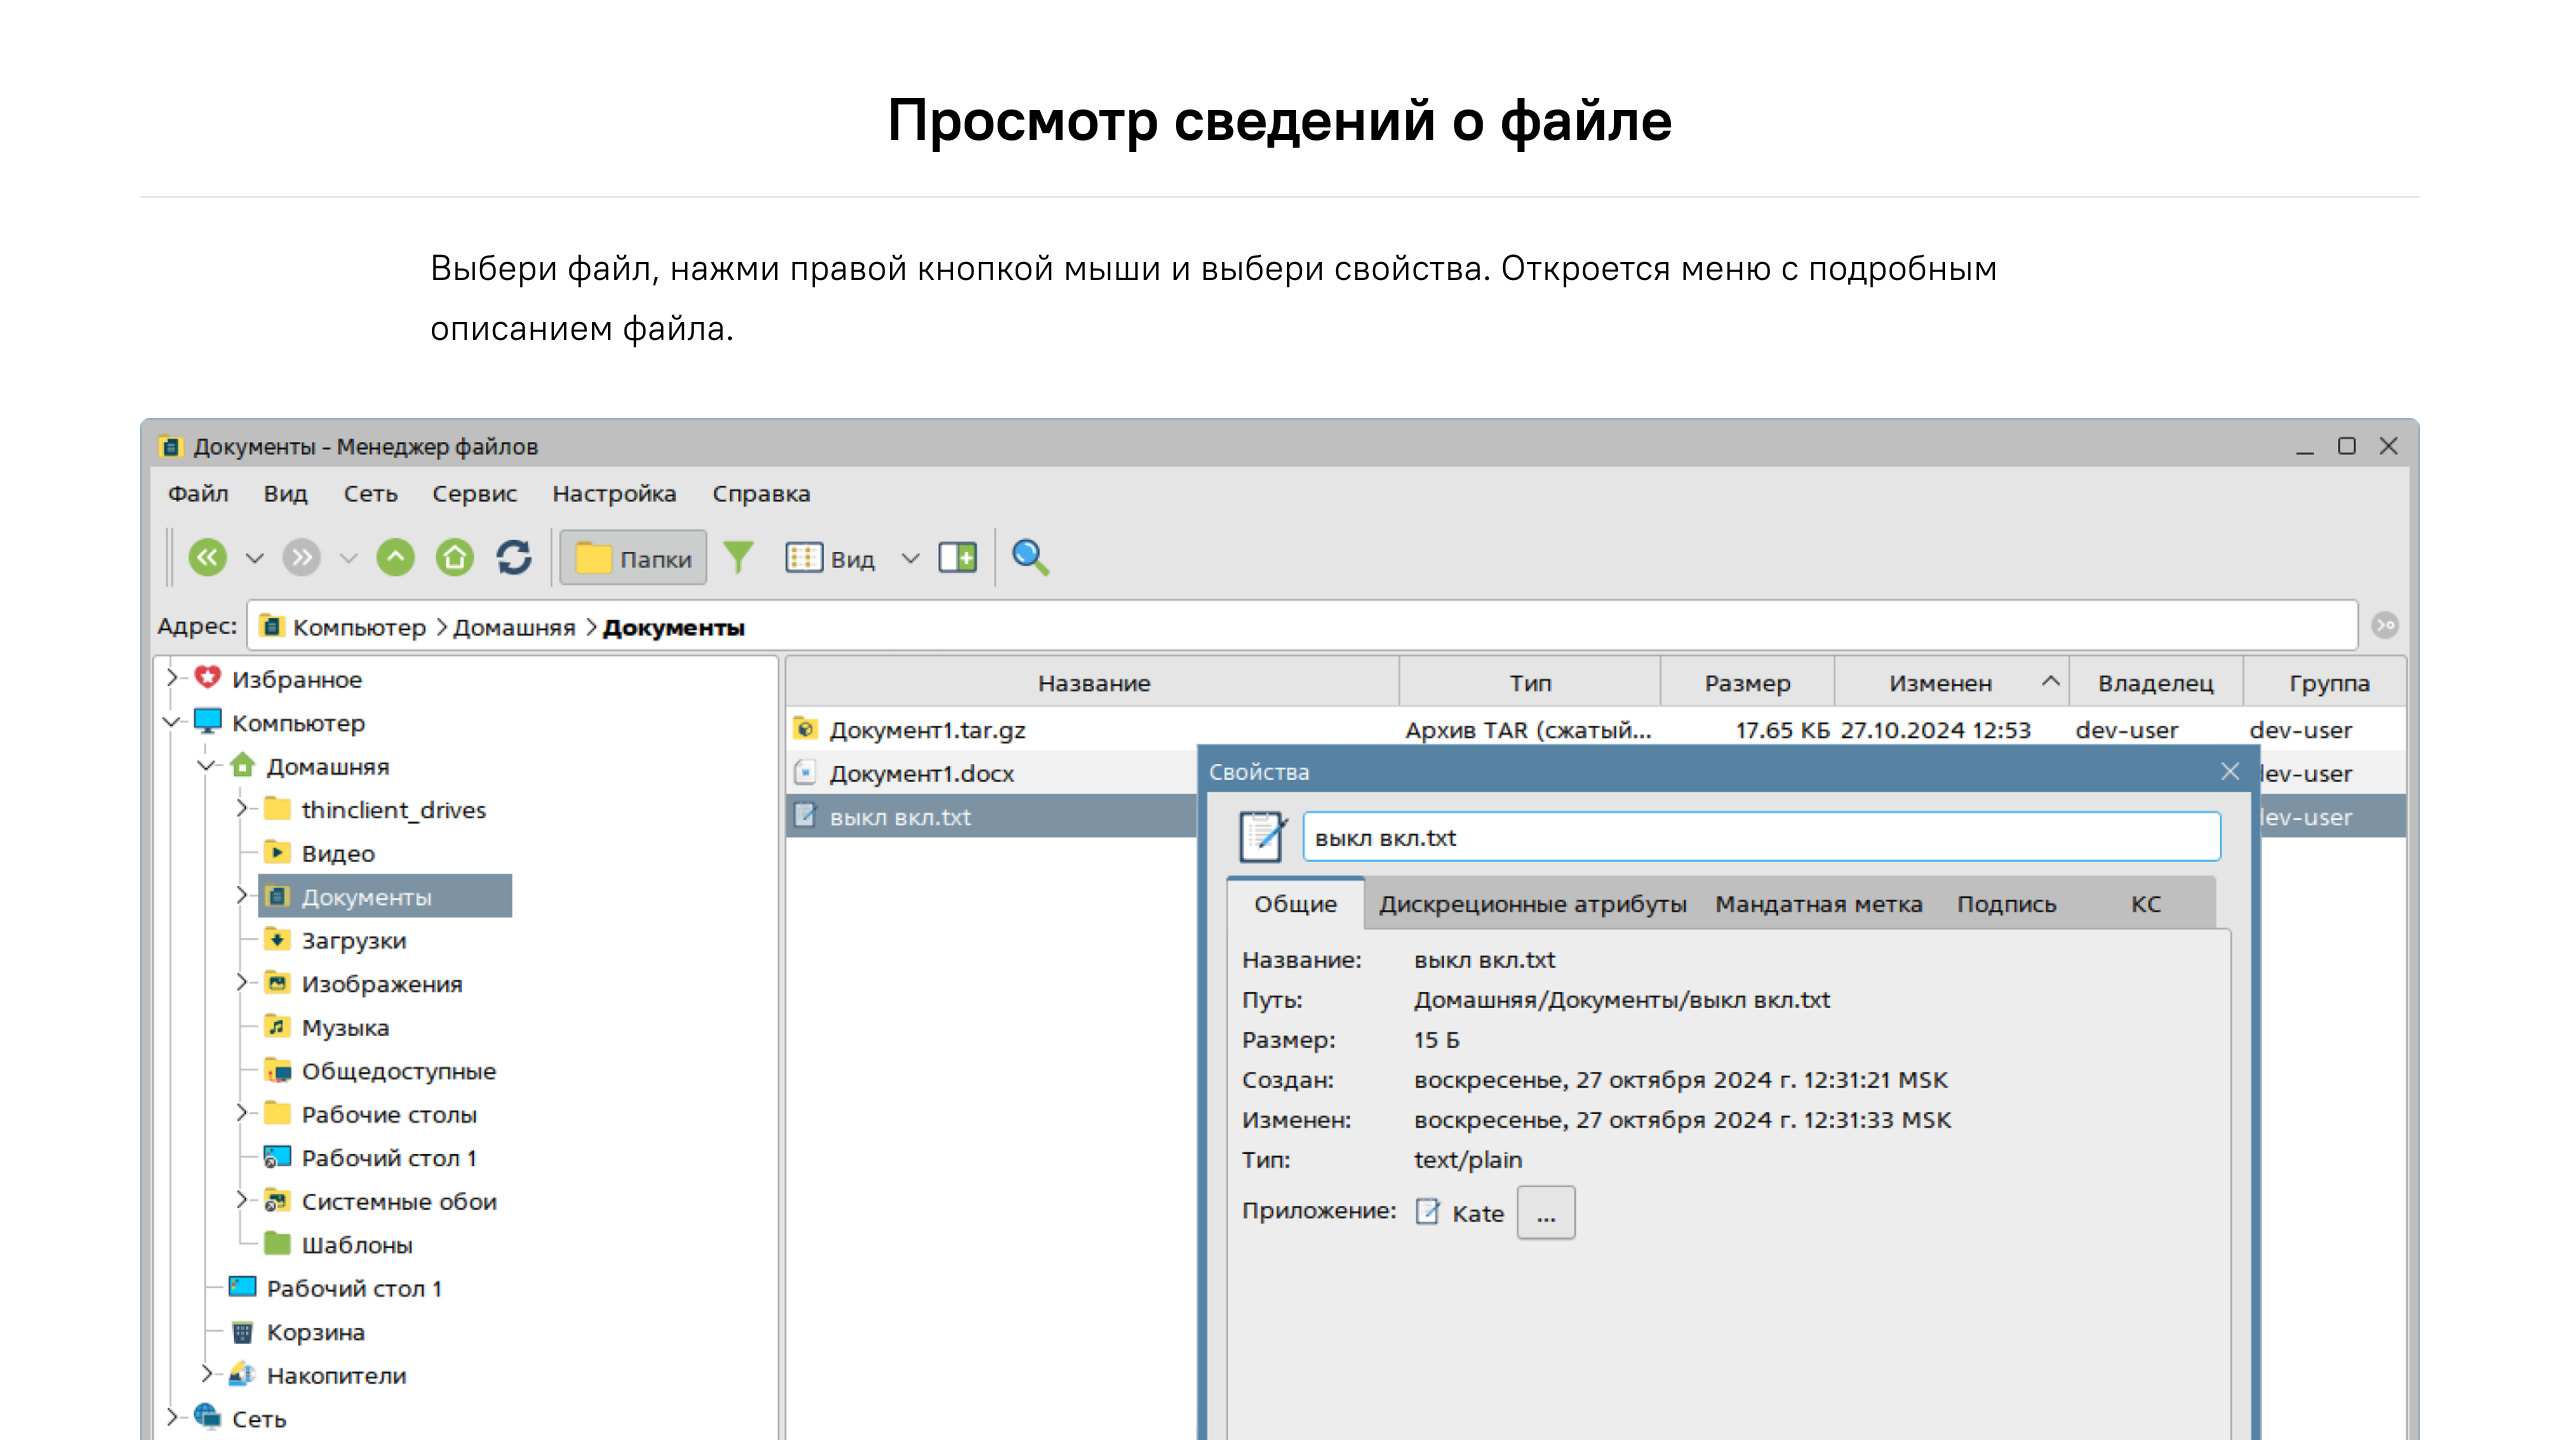Image resolution: width=2560 pixels, height=1440 pixels.
Task: Open the Вид view mode dropdown arrow
Action: pyautogui.click(x=910, y=558)
